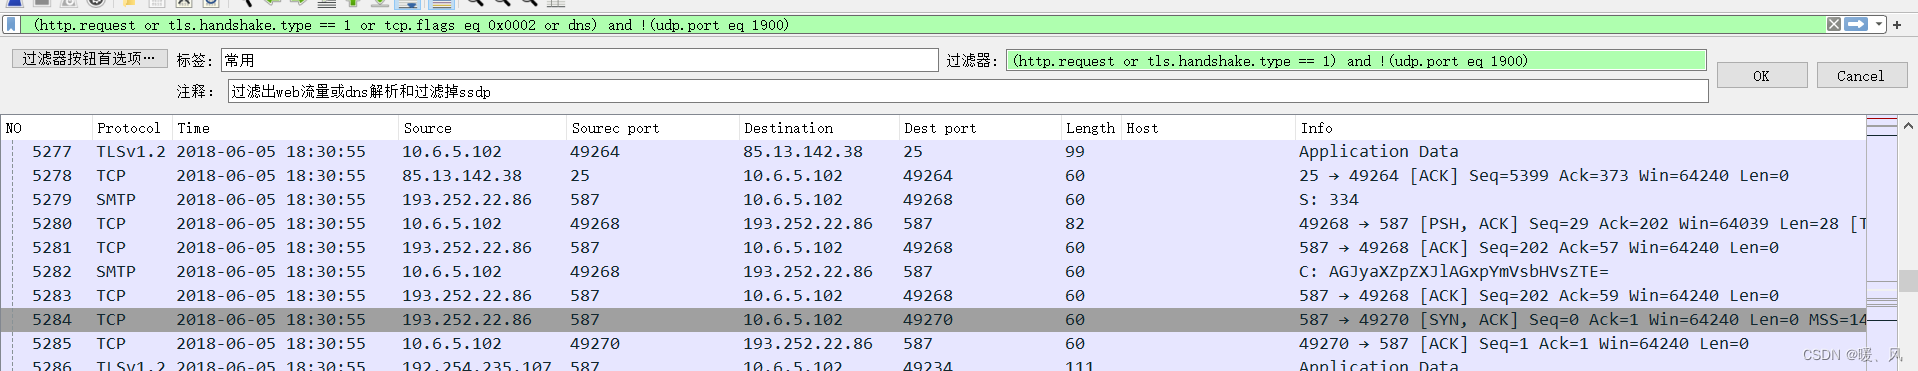1918x371 pixels.
Task: Click the TLSv1.2 protocol cell of packet 5277
Action: click(131, 152)
